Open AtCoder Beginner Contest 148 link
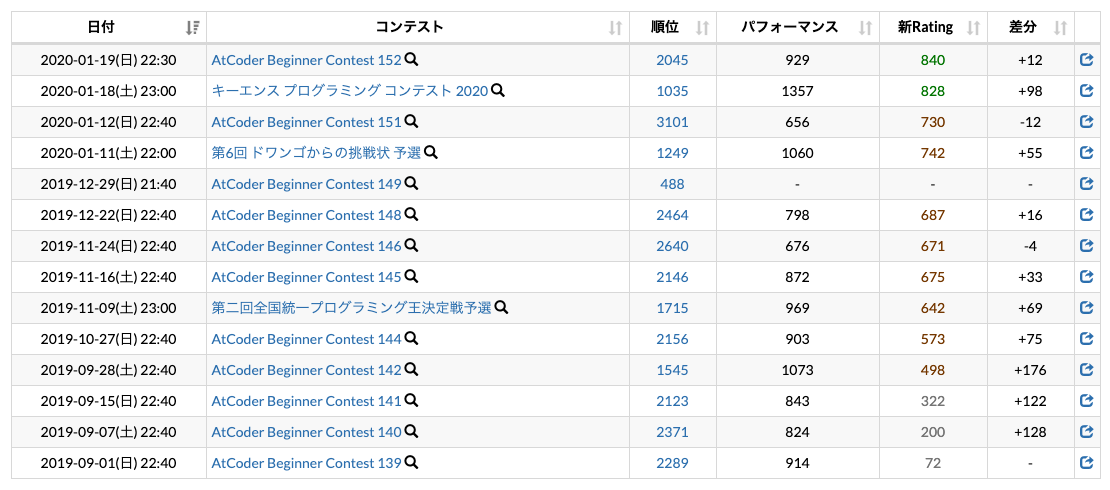 coord(307,215)
